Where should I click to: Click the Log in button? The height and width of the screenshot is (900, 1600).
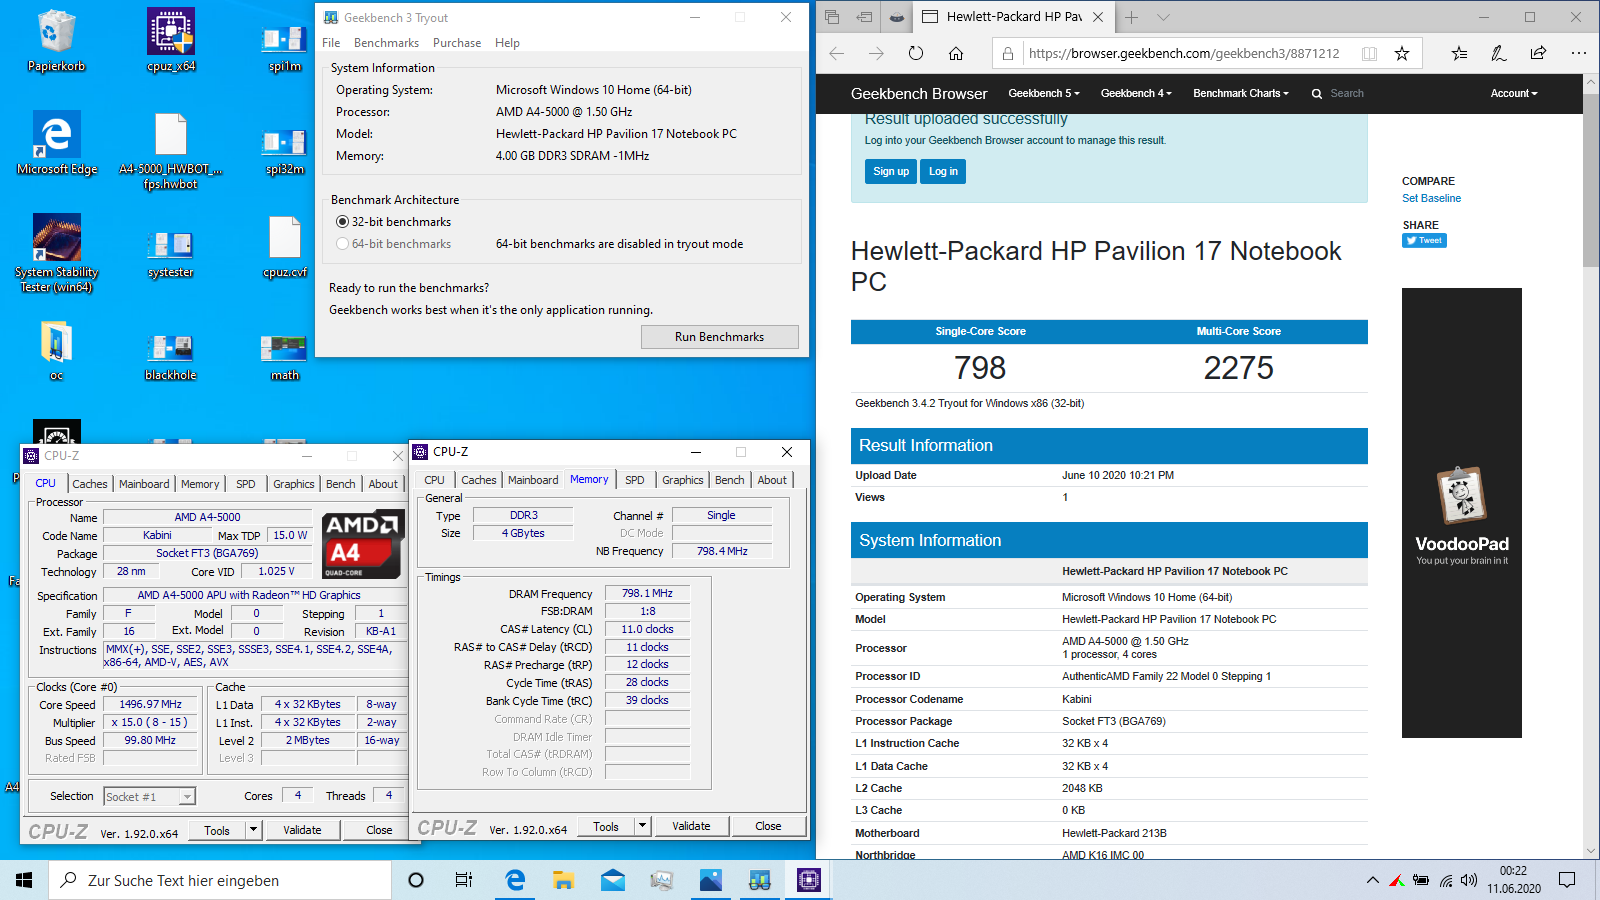click(943, 172)
